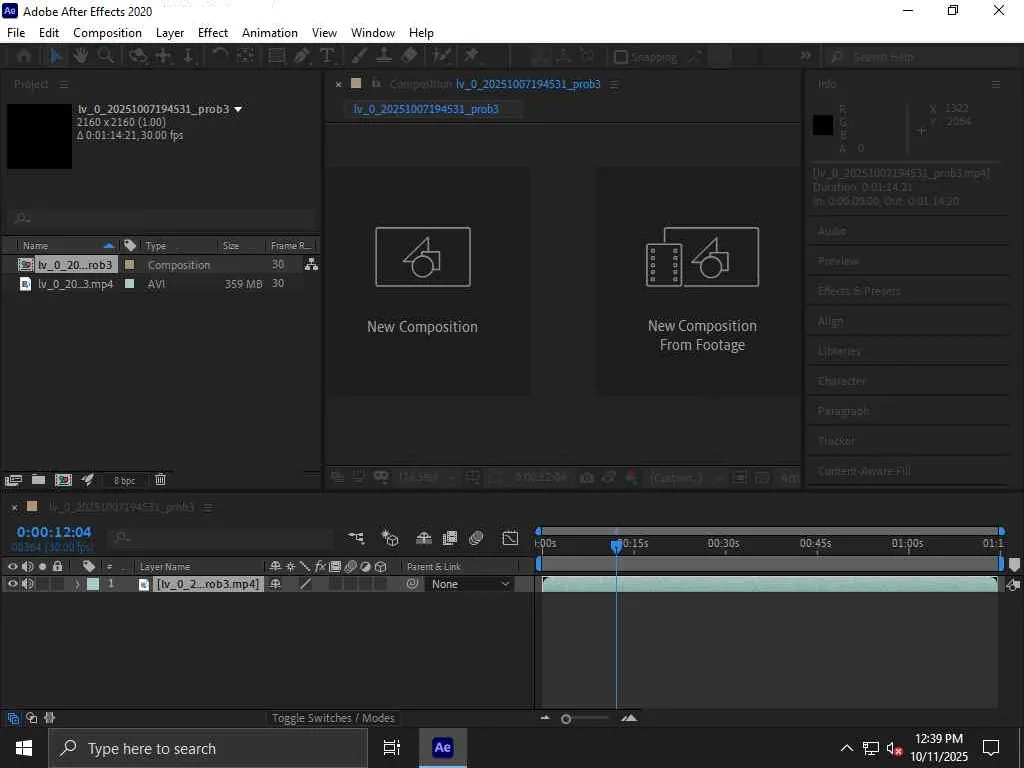The width and height of the screenshot is (1024, 768).
Task: Open project flowchart view icon
Action: point(312,264)
